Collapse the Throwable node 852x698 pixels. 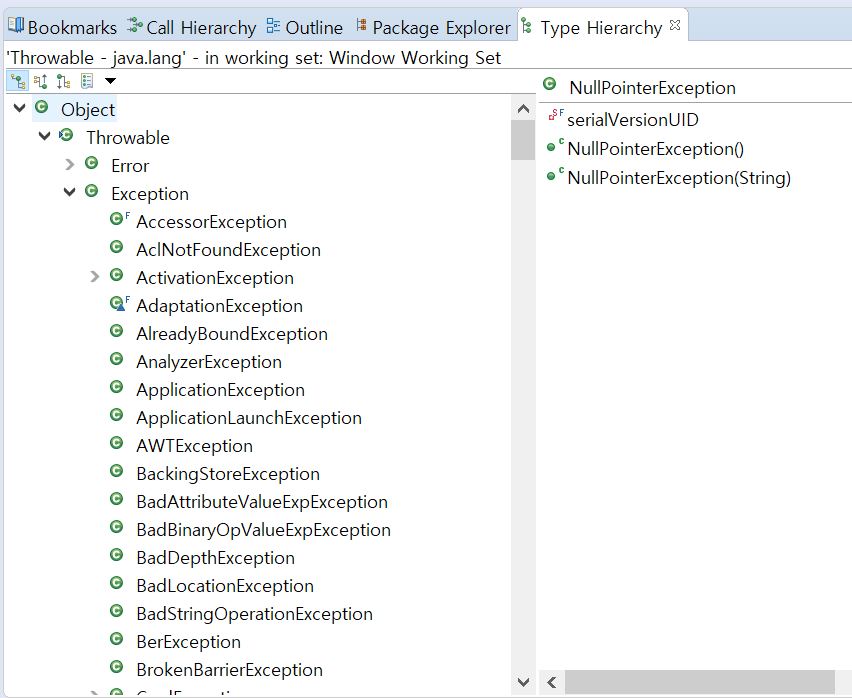44,137
